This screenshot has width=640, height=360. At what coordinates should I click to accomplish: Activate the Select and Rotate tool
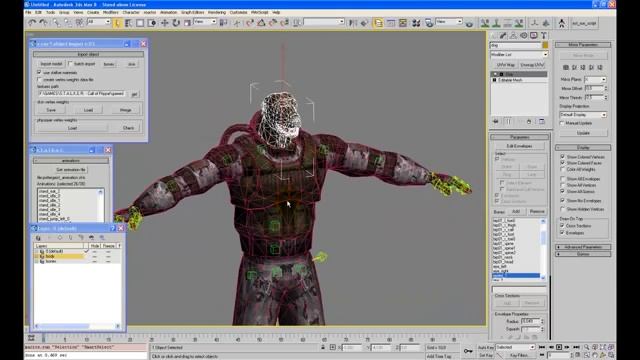(176, 23)
